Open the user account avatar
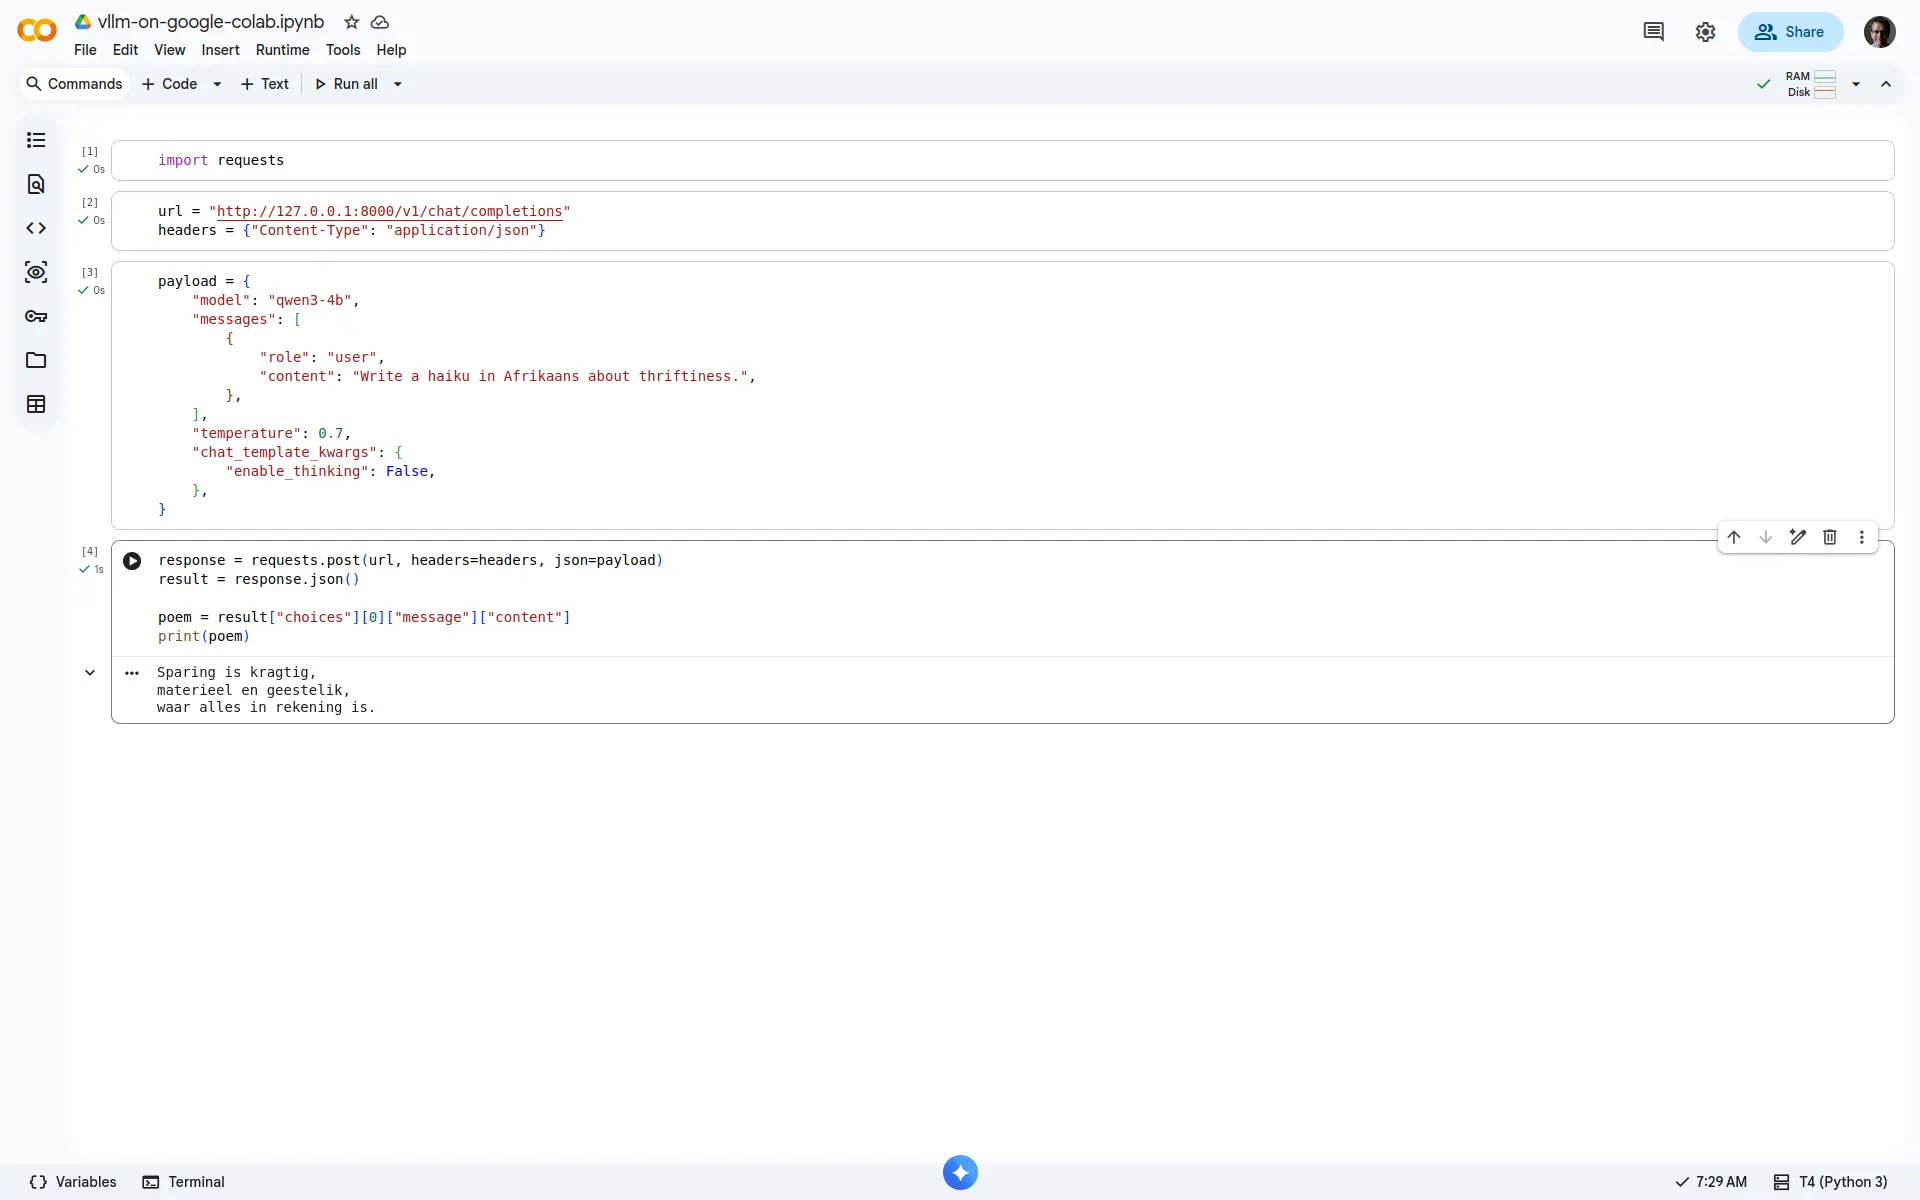 click(1880, 32)
